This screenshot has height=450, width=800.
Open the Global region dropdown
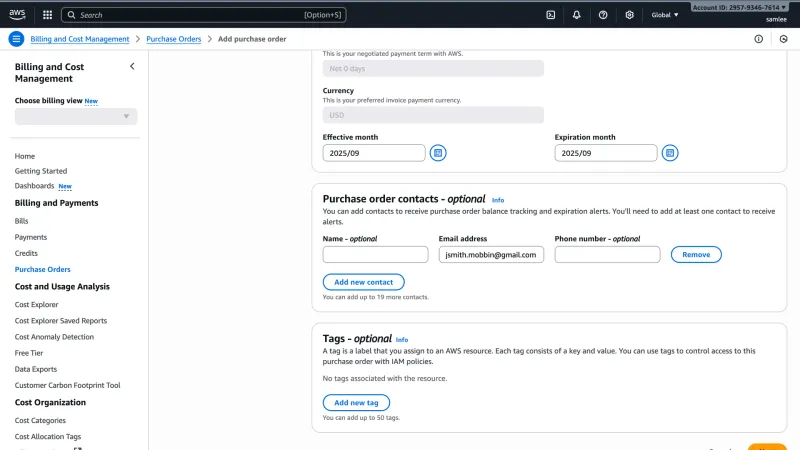[x=665, y=15]
